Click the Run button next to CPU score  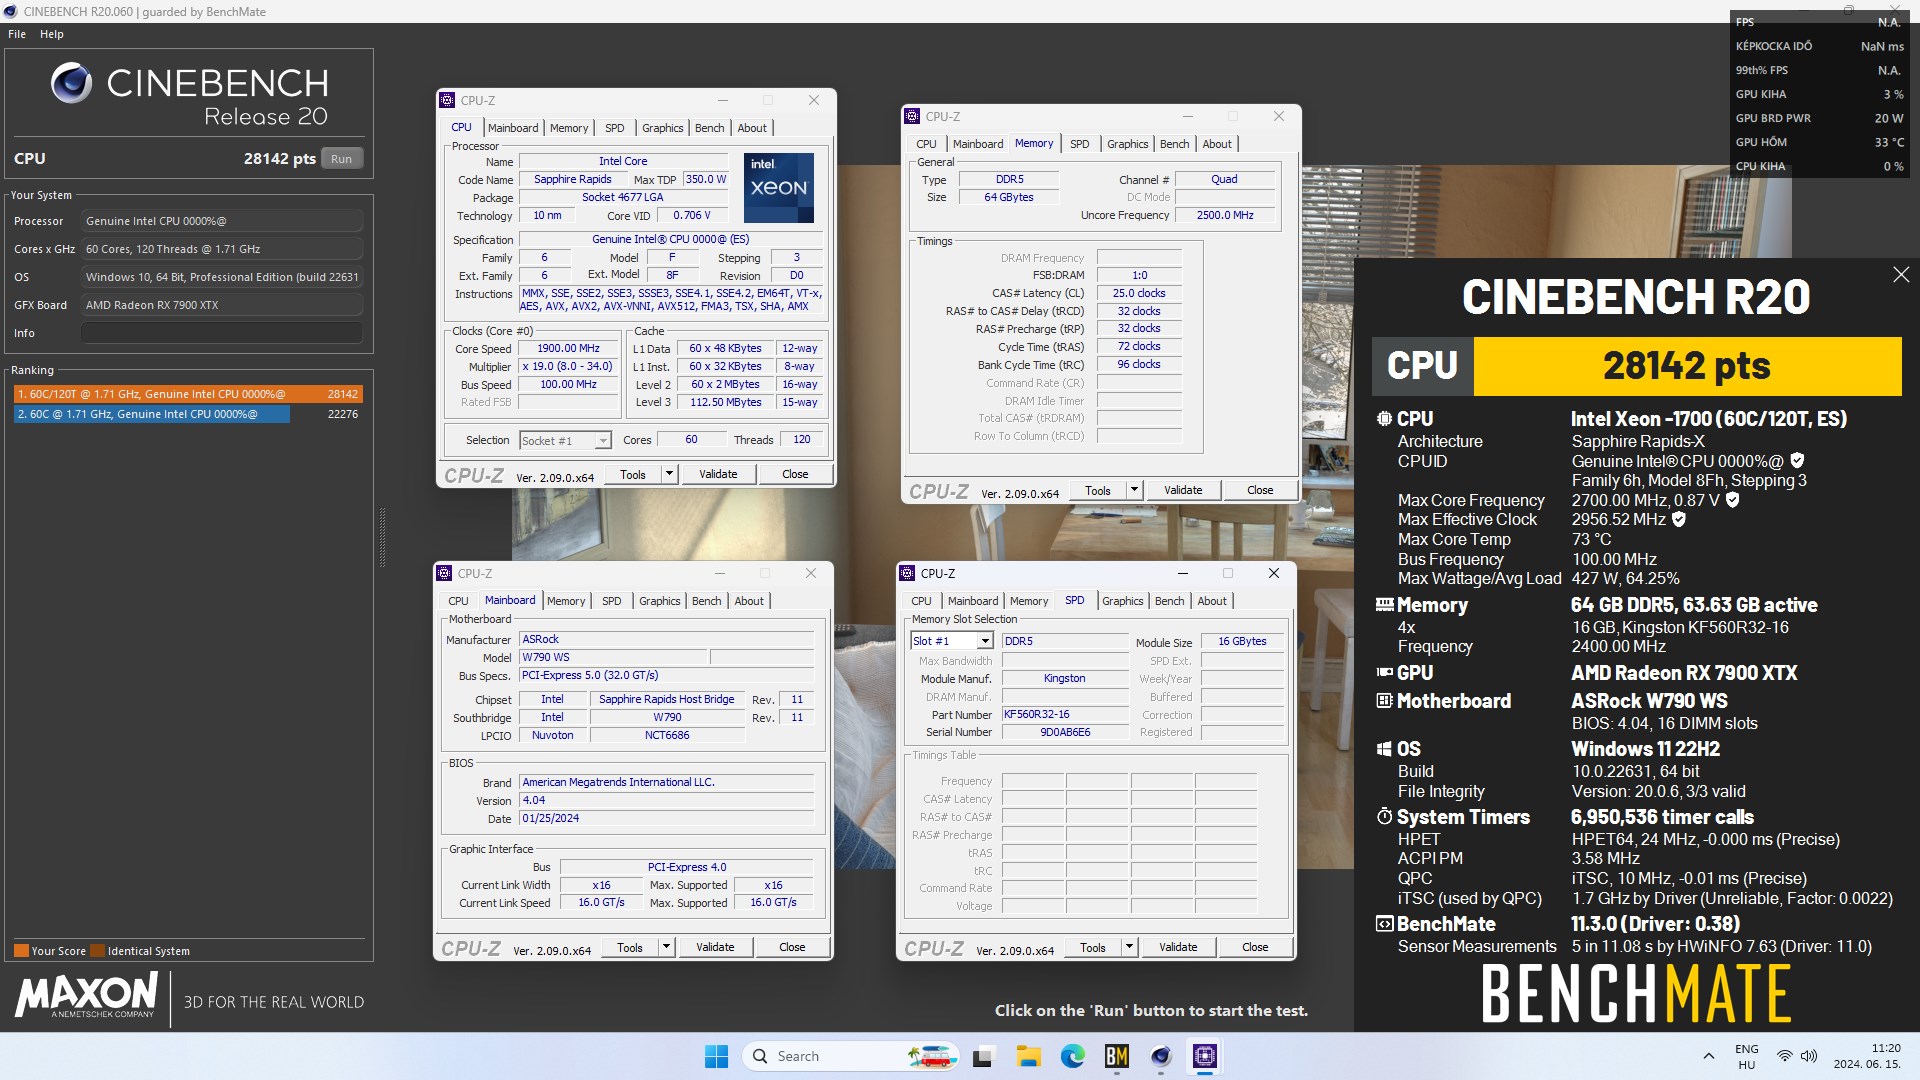(x=342, y=159)
